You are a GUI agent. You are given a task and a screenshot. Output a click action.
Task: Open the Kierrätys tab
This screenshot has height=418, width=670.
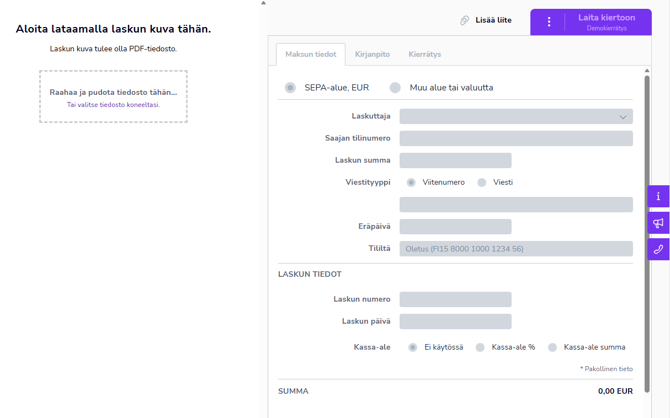pos(424,55)
